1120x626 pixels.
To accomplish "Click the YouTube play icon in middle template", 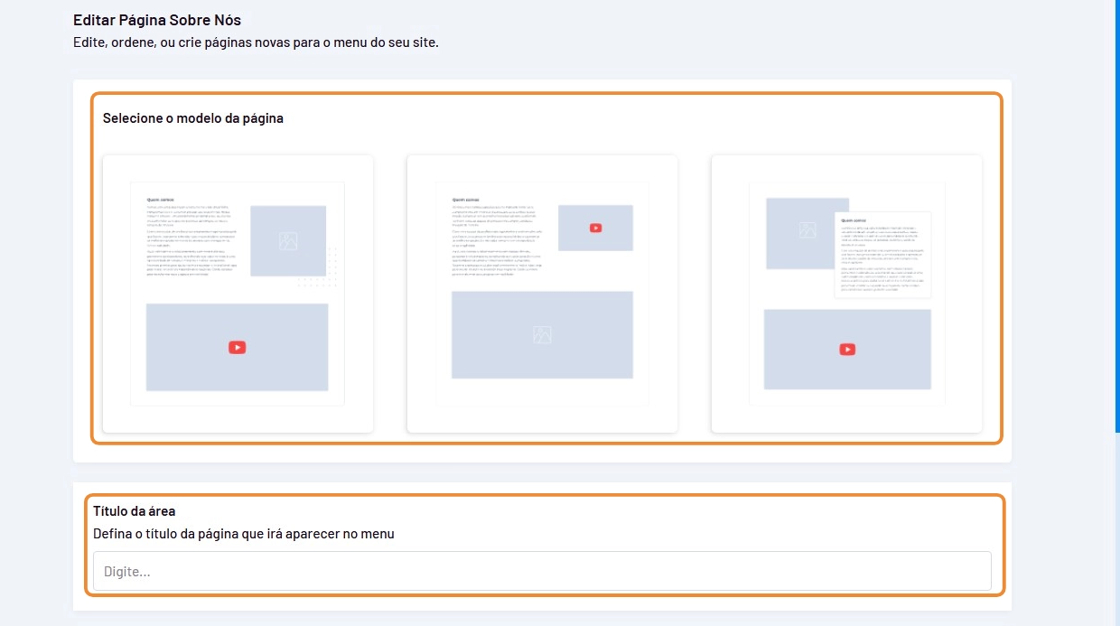I will coord(595,228).
